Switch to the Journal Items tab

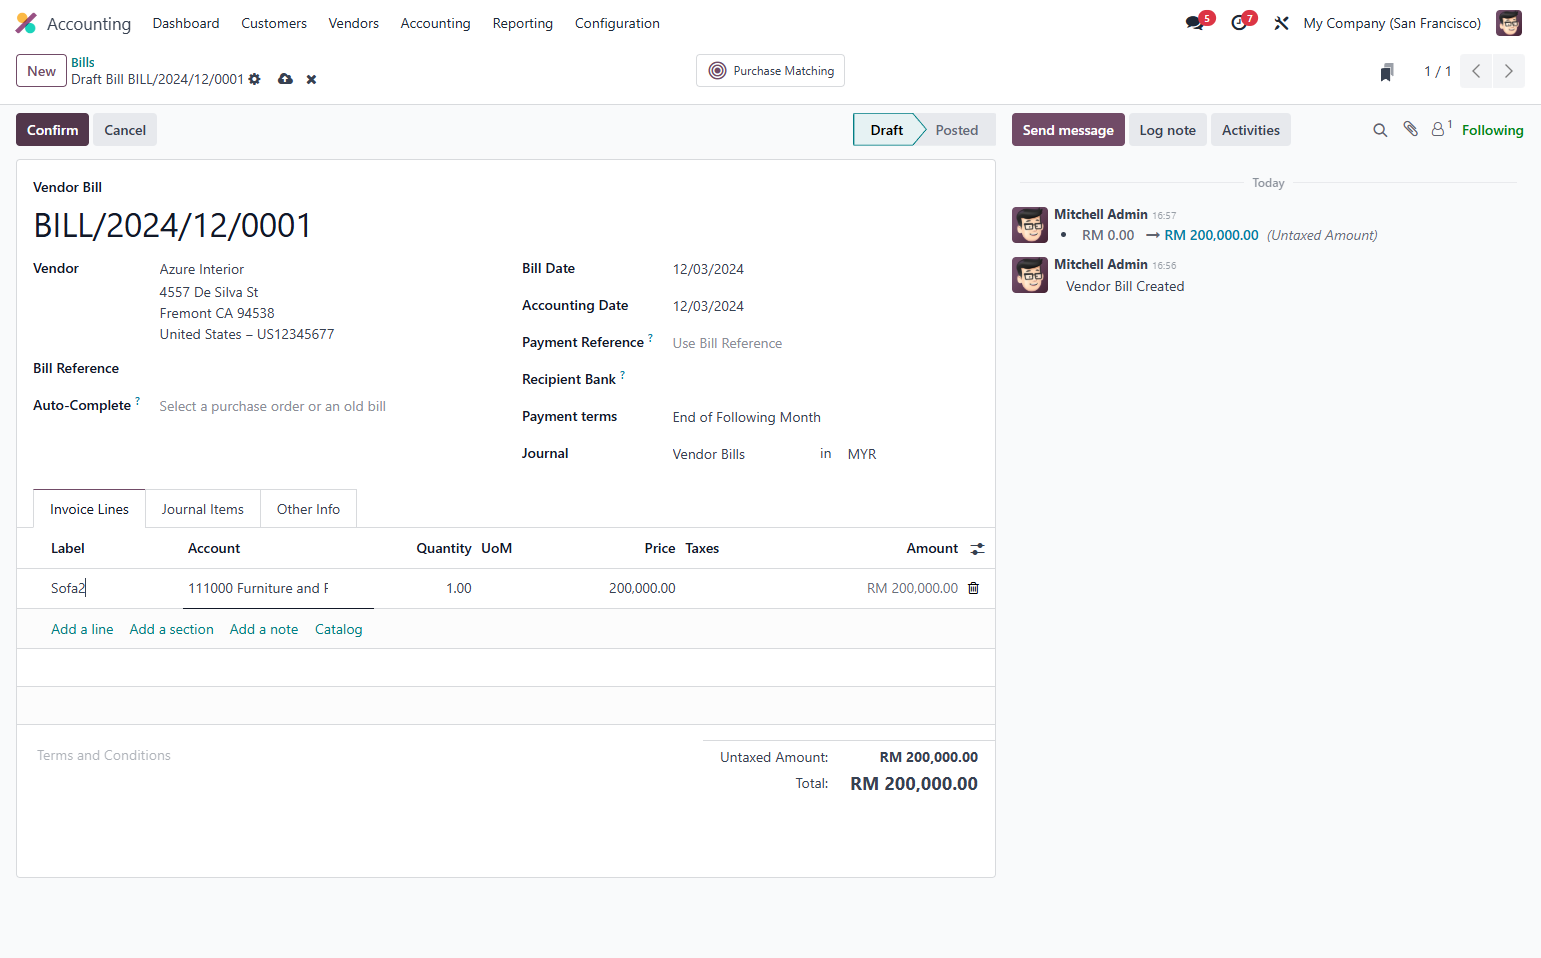[203, 509]
